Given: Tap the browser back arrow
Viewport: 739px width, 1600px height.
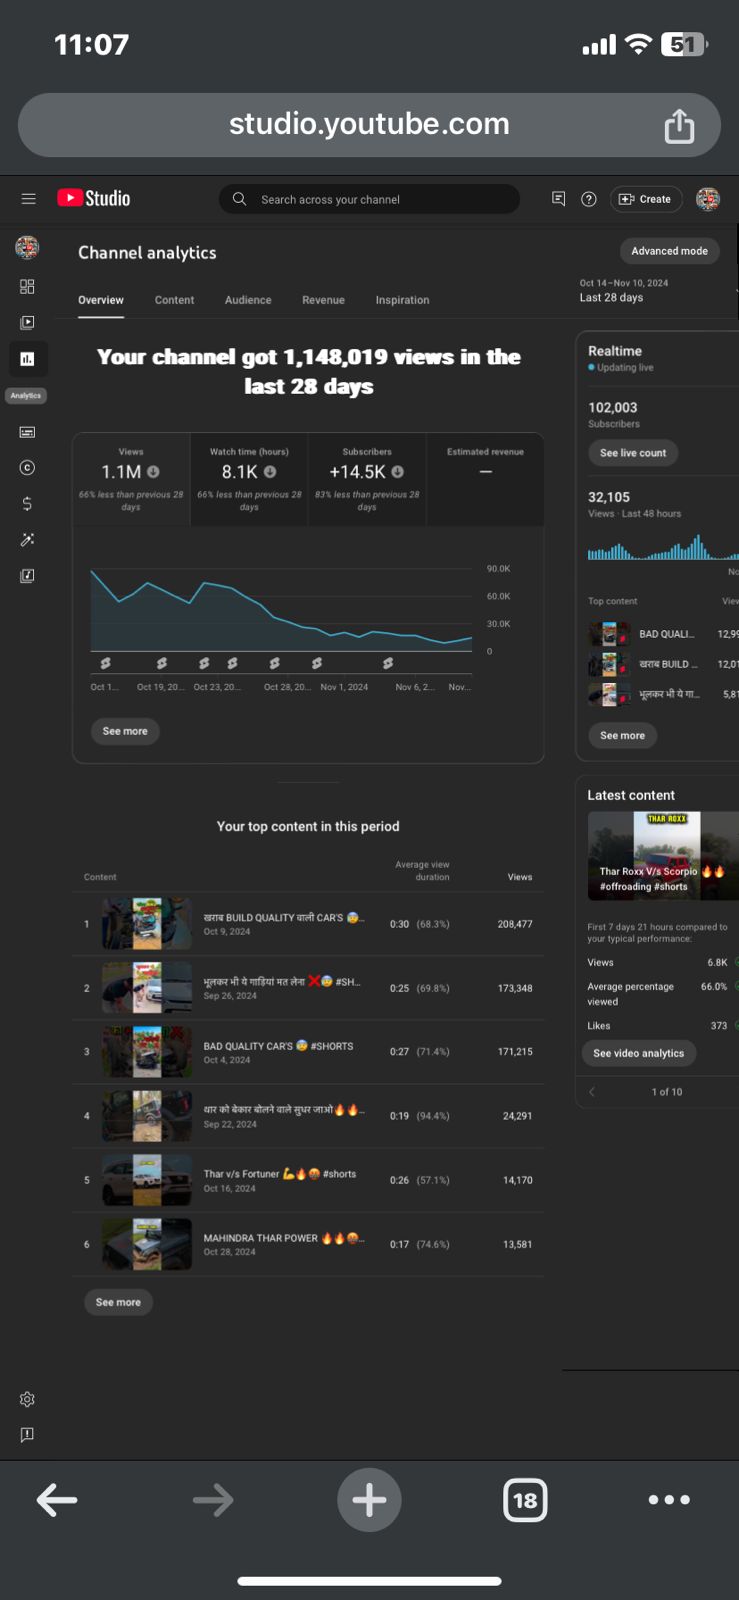Looking at the screenshot, I should 57,1499.
